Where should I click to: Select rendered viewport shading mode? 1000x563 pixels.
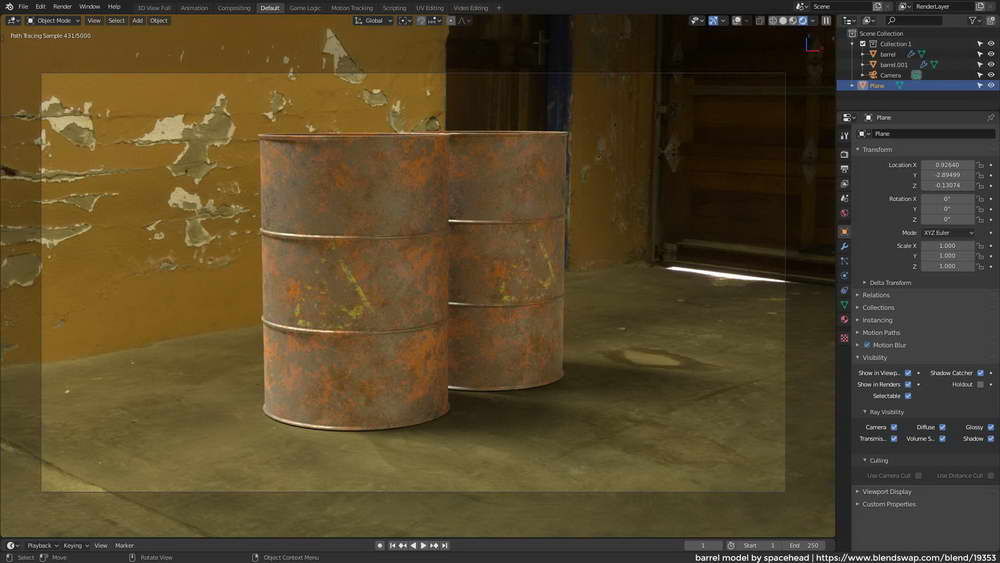point(803,20)
